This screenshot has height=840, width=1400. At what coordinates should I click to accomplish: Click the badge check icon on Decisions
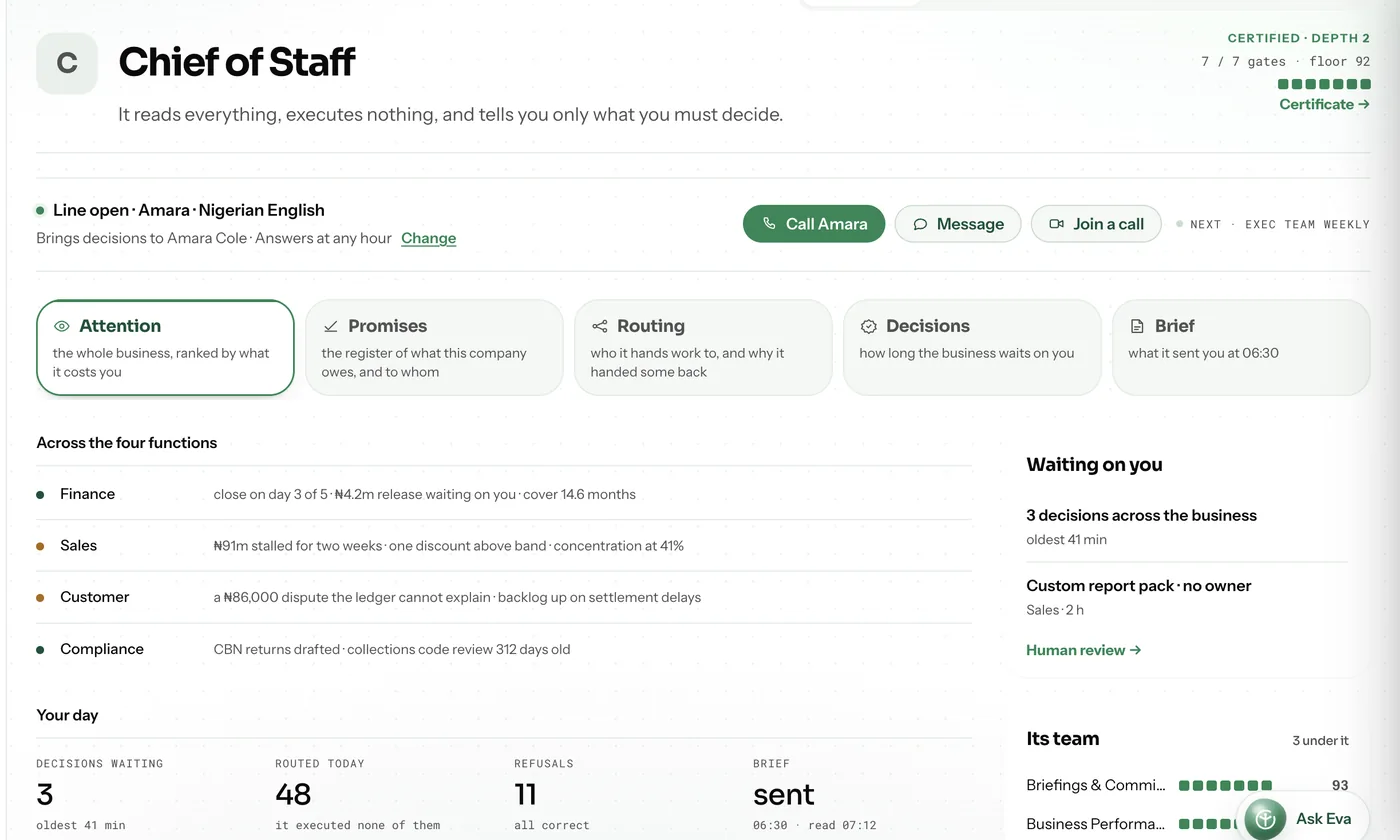[x=869, y=326]
